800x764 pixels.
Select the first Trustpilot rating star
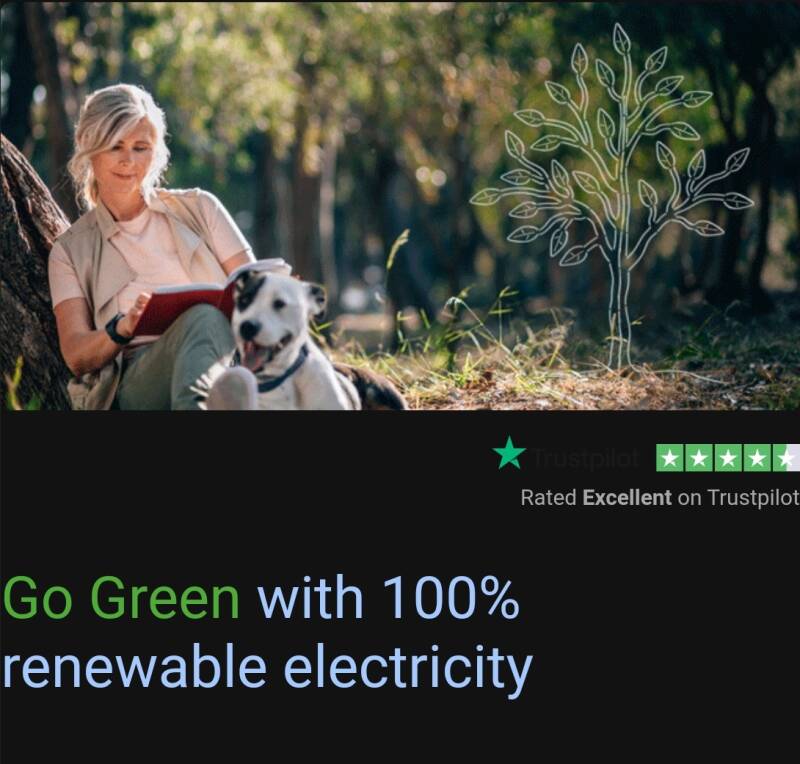pos(669,458)
